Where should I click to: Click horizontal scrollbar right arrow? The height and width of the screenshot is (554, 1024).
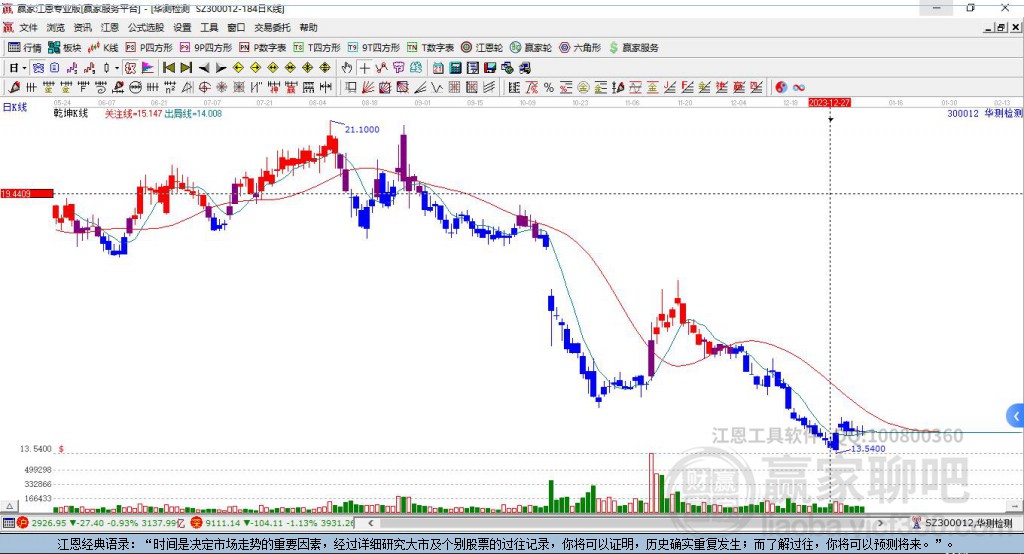[x=880, y=523]
